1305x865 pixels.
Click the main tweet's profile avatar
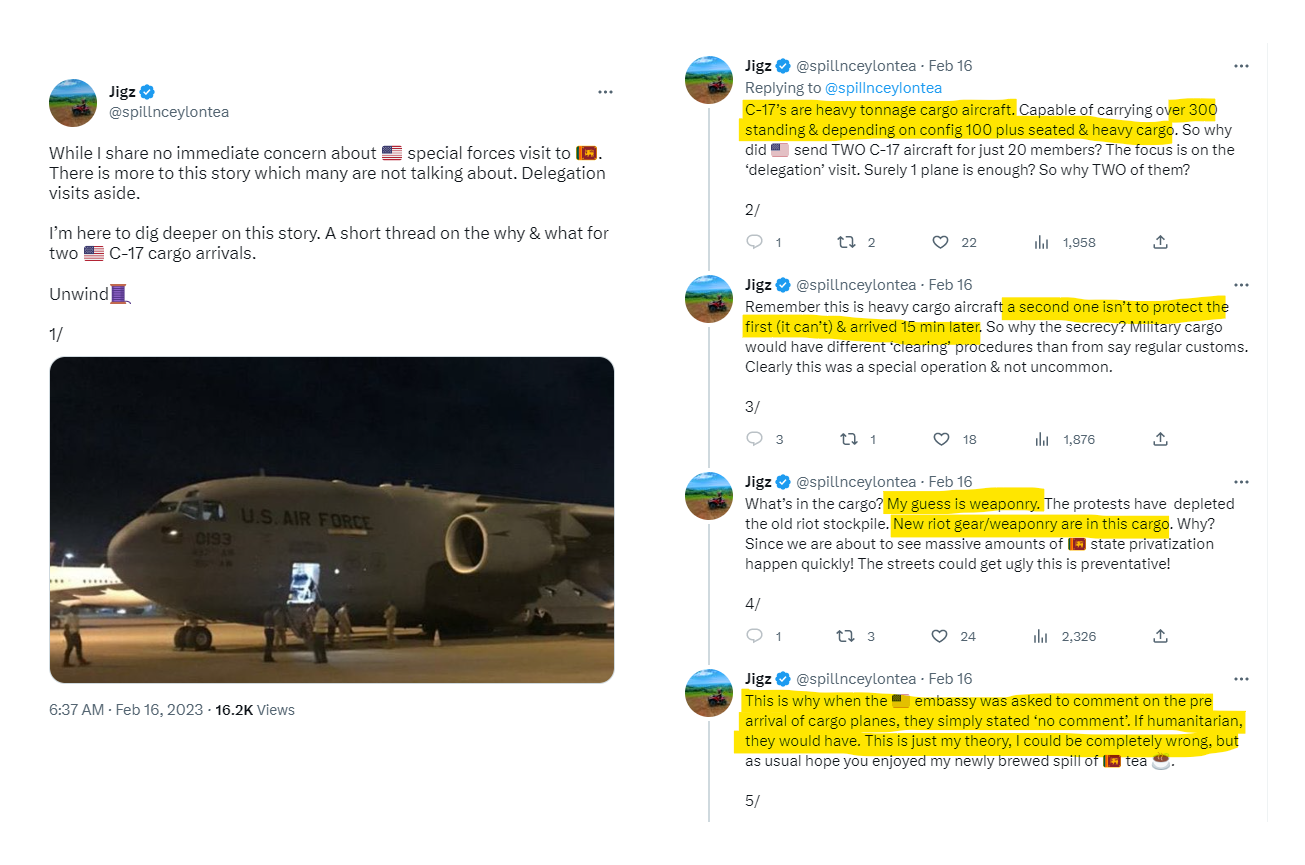pos(73,103)
